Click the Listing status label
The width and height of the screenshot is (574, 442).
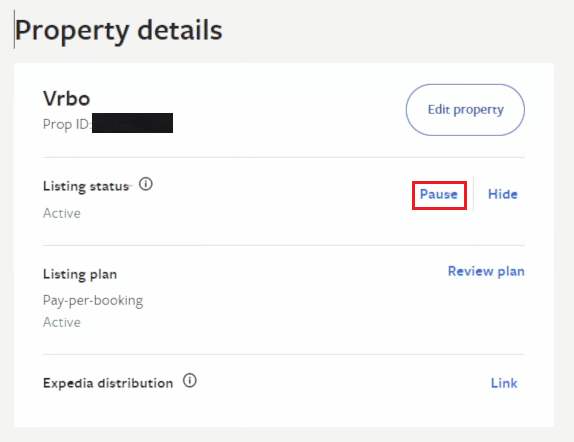(x=86, y=186)
